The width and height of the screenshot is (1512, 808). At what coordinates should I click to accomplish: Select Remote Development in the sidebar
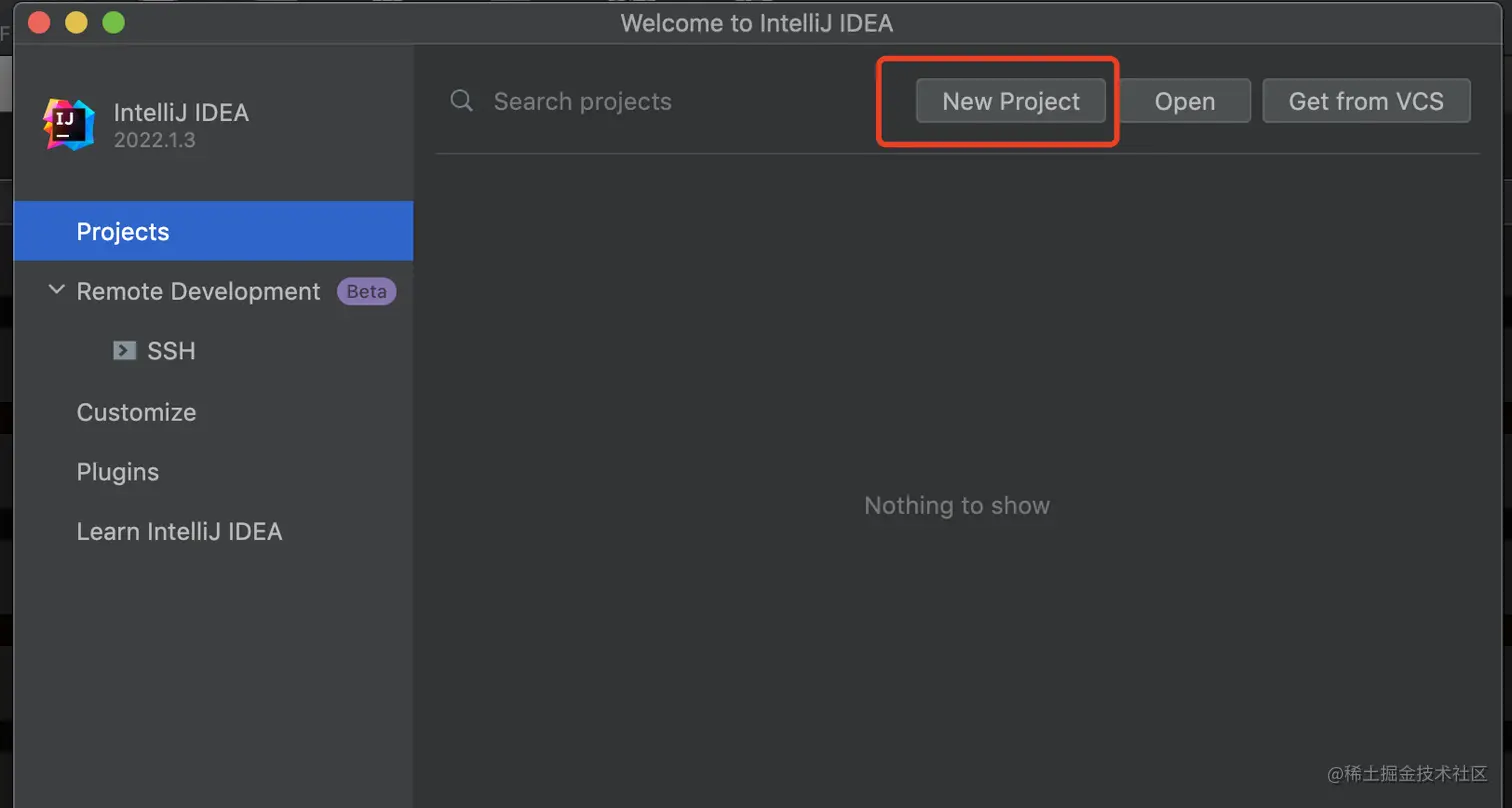tap(198, 292)
